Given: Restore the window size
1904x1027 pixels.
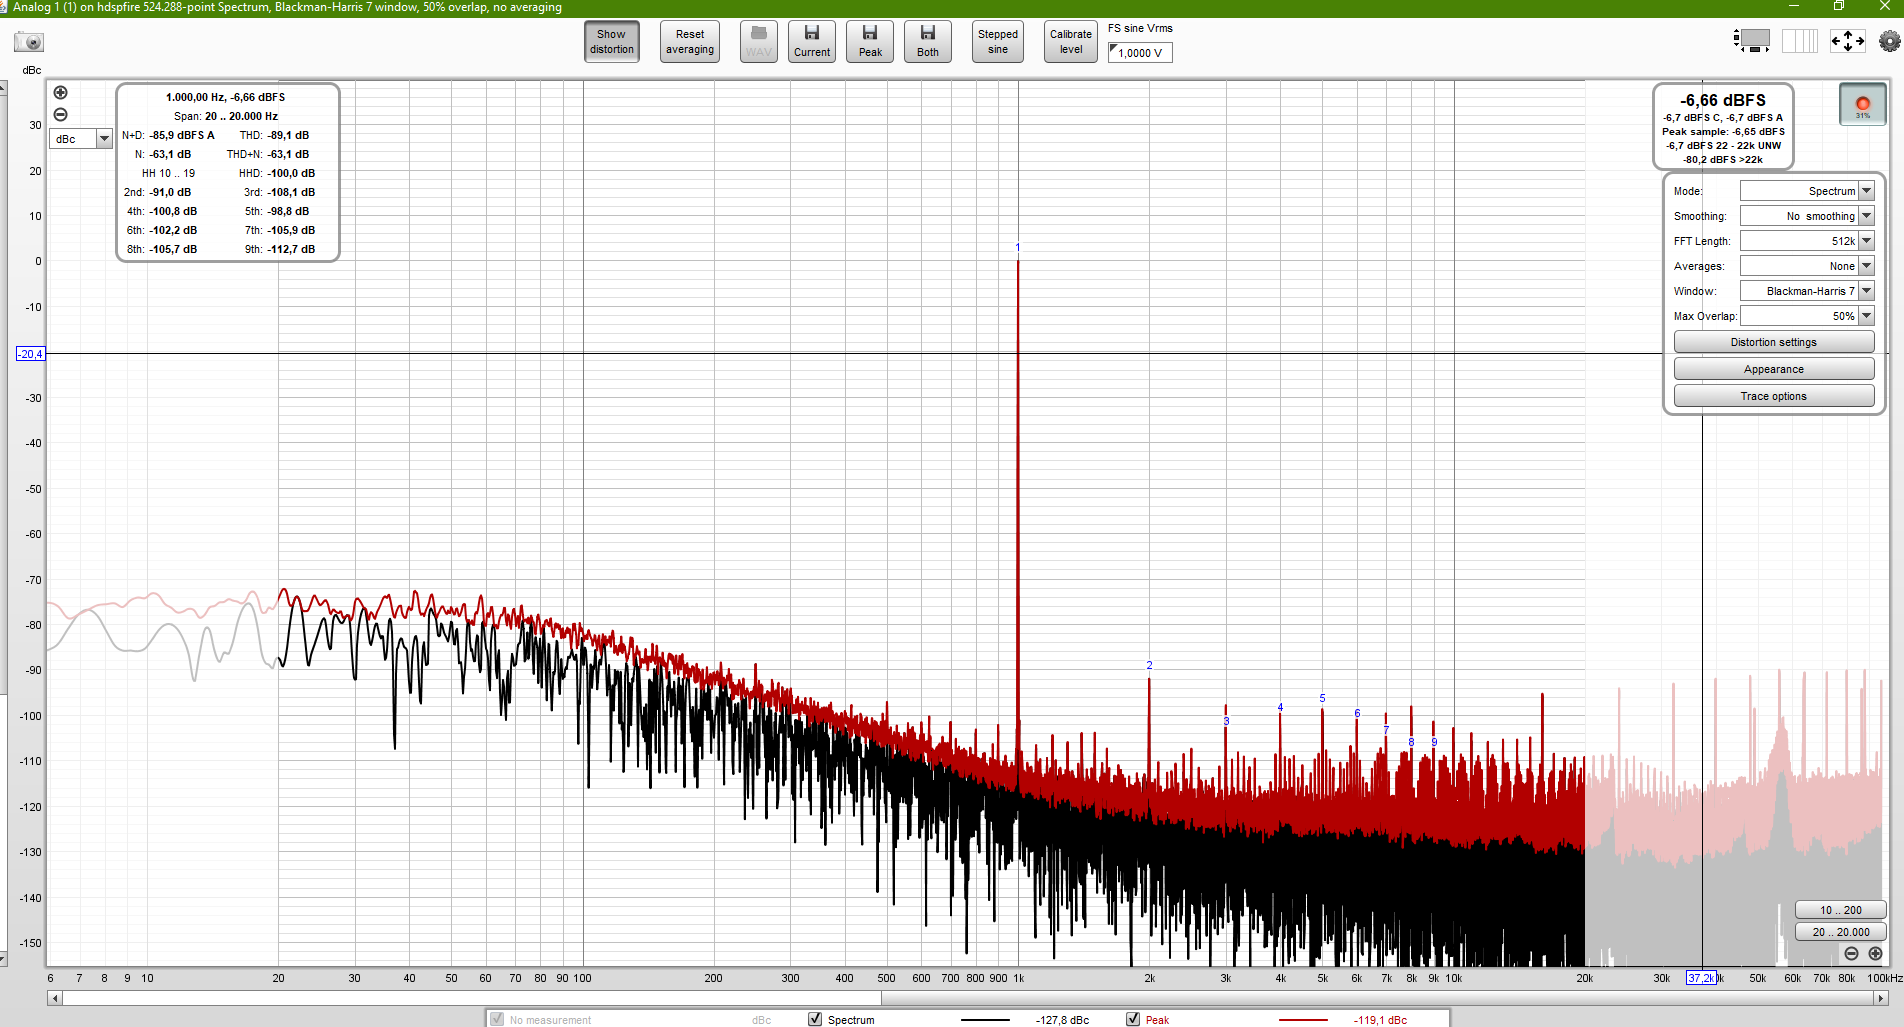Looking at the screenshot, I should pyautogui.click(x=1838, y=6).
